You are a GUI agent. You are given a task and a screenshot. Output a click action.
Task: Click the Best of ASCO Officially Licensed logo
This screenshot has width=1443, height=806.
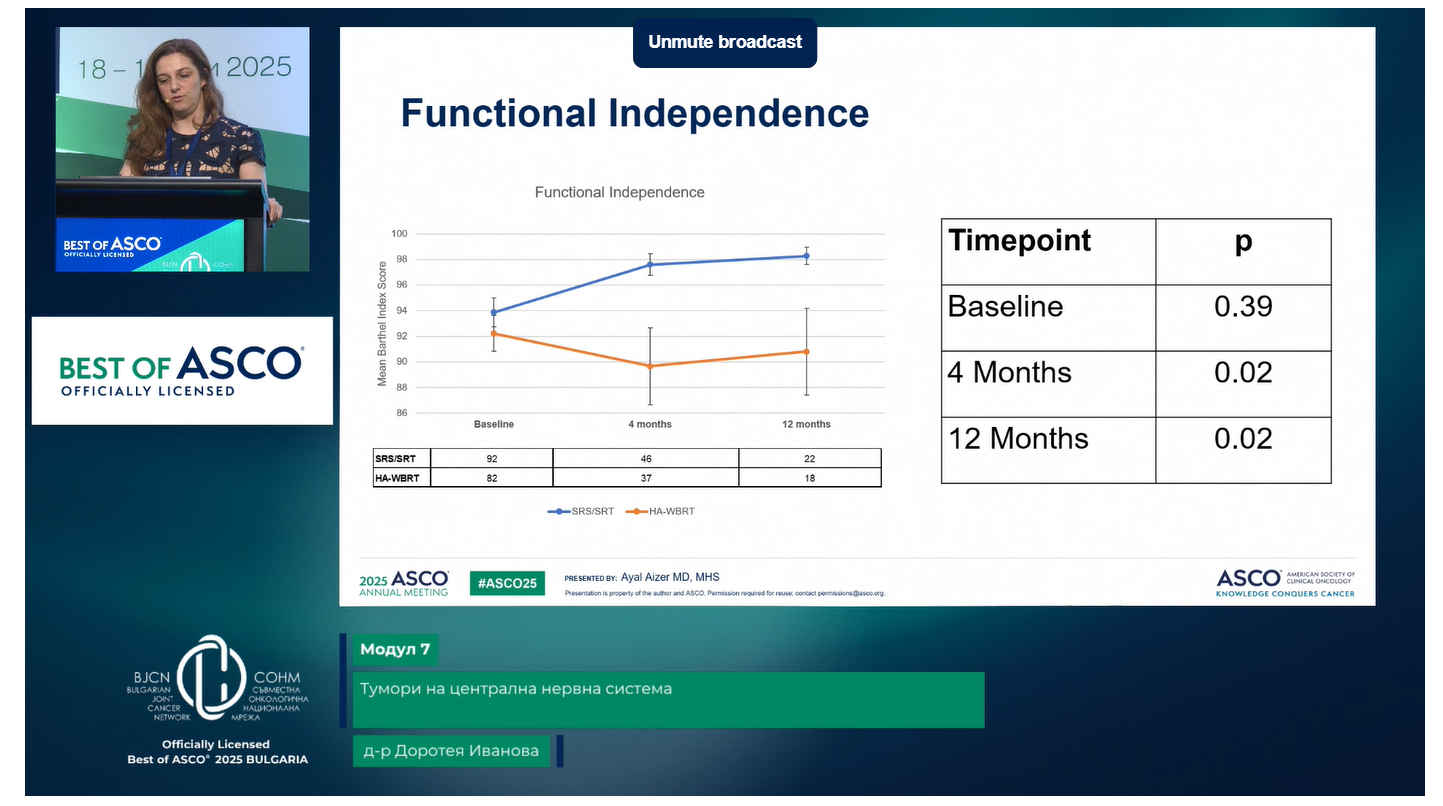182,371
